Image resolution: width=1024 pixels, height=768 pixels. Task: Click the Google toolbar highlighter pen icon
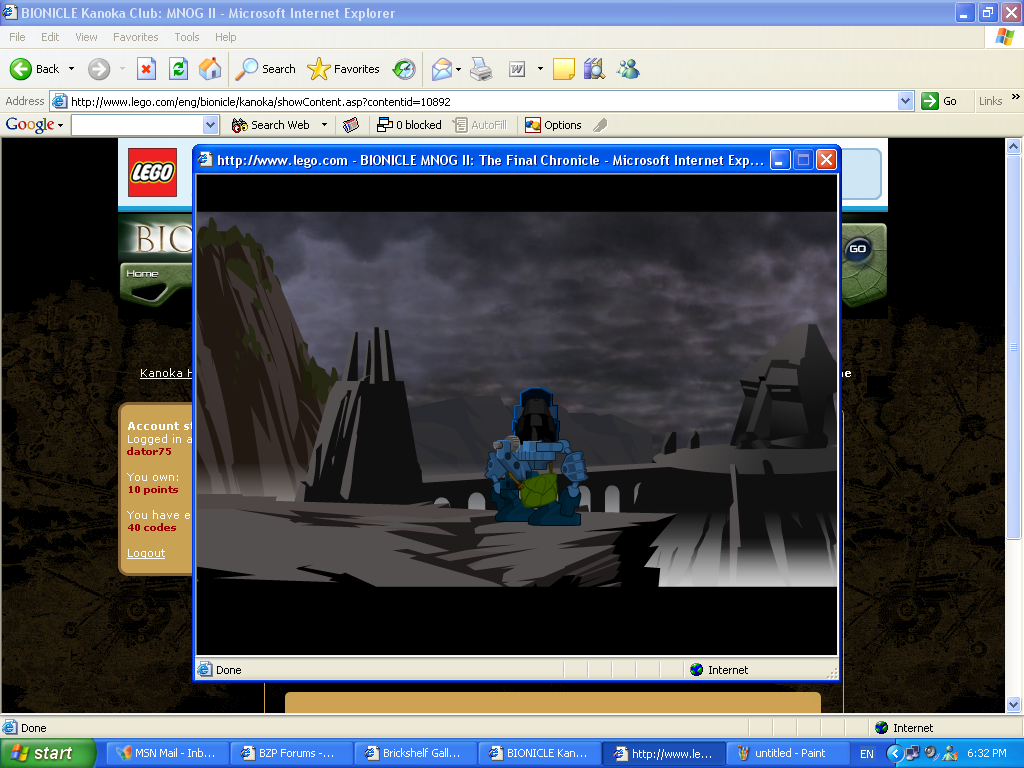pos(600,125)
